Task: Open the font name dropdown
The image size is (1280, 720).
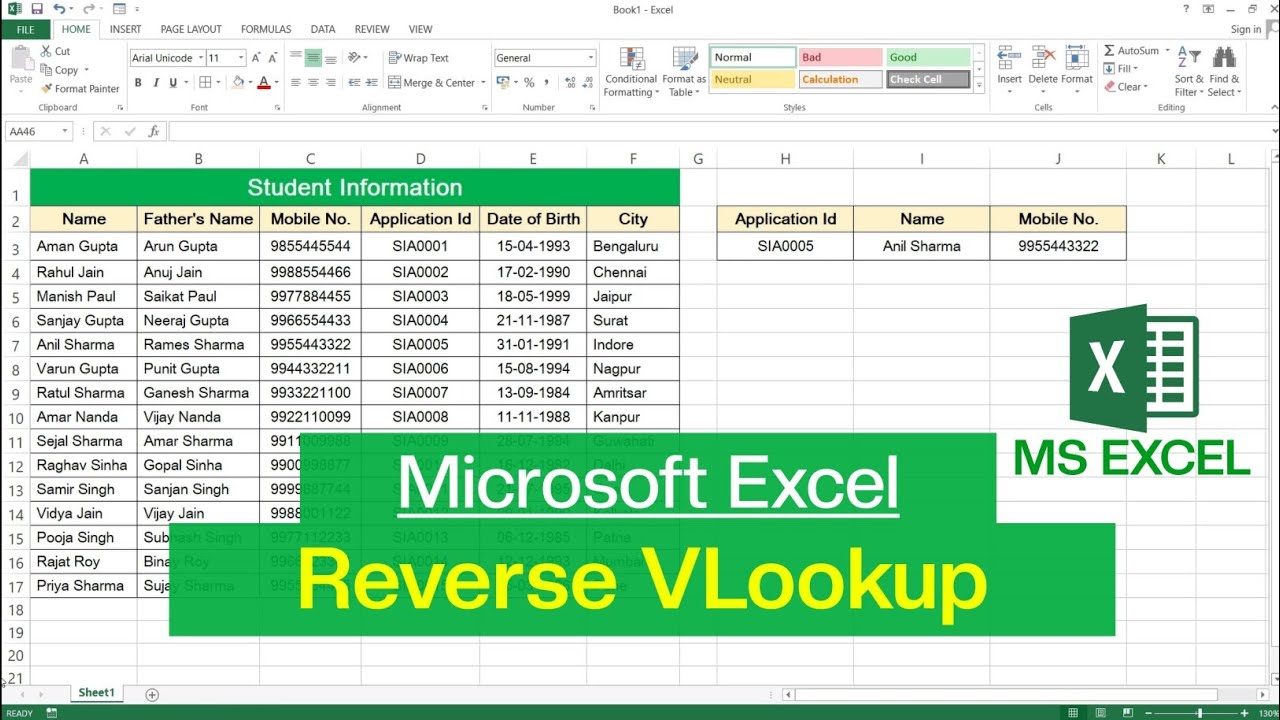Action: coord(201,58)
